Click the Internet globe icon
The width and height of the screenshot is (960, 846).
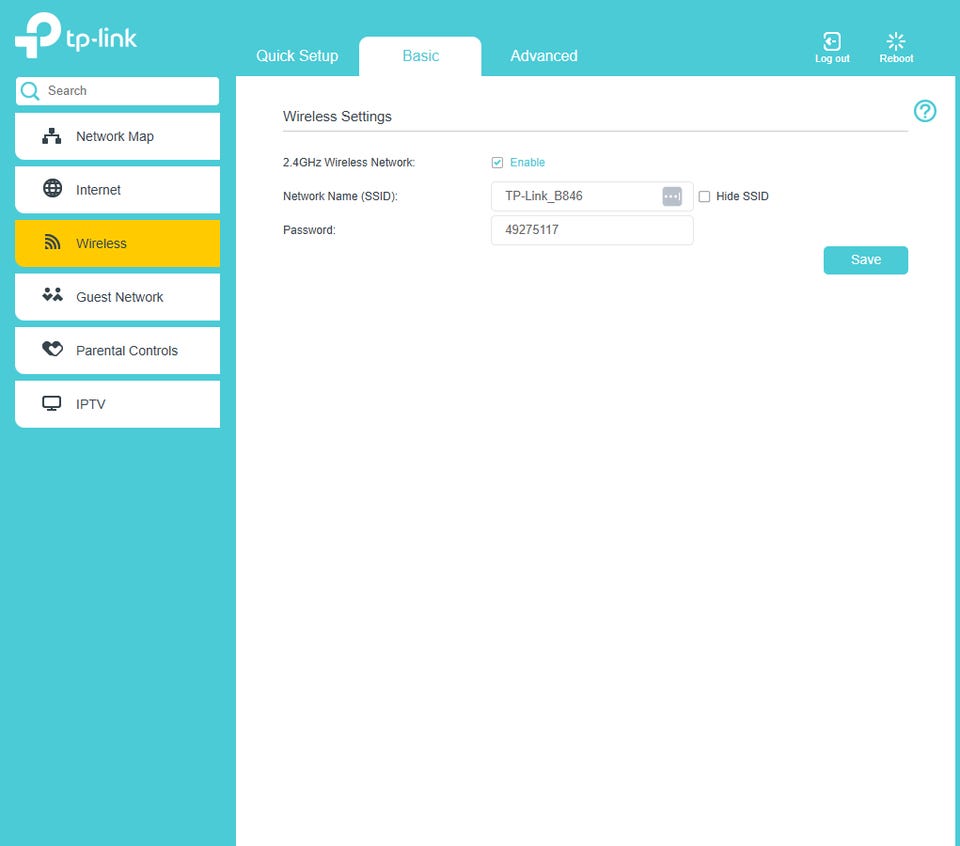(52, 189)
